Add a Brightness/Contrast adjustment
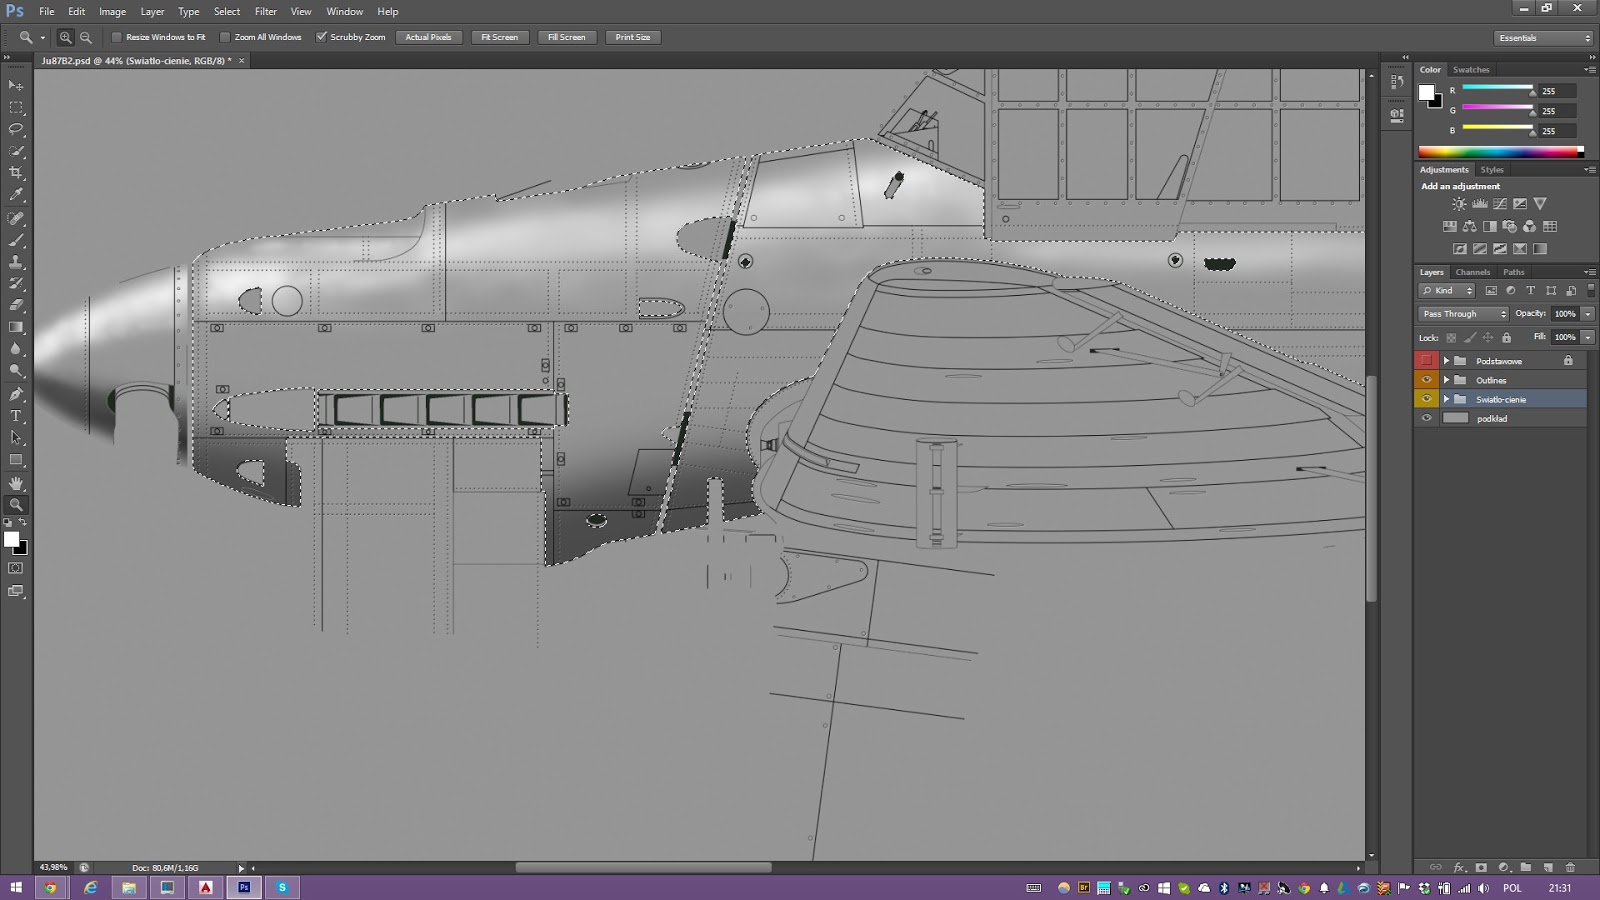Screen dimensions: 1600x900 (x=1459, y=204)
